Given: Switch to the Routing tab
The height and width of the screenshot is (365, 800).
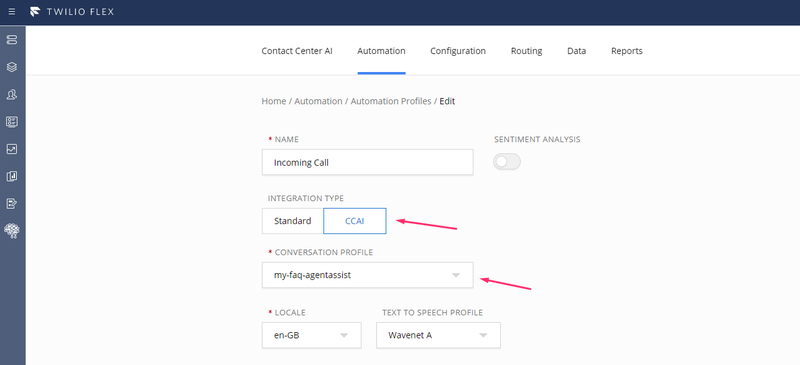Looking at the screenshot, I should point(526,51).
